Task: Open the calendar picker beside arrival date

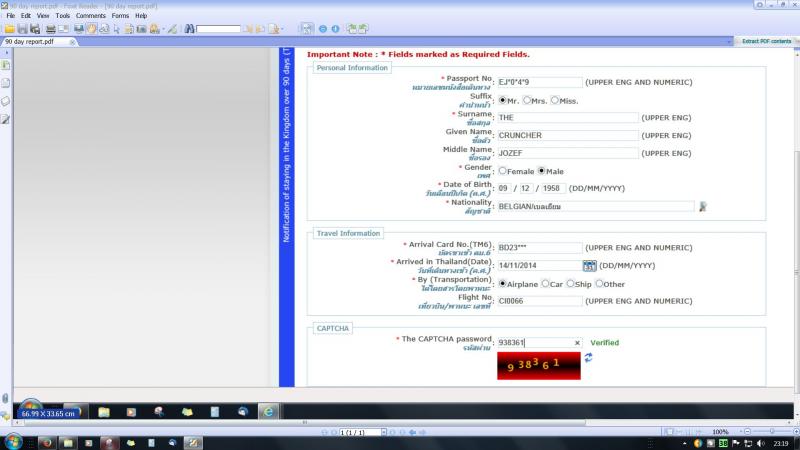Action: click(589, 266)
